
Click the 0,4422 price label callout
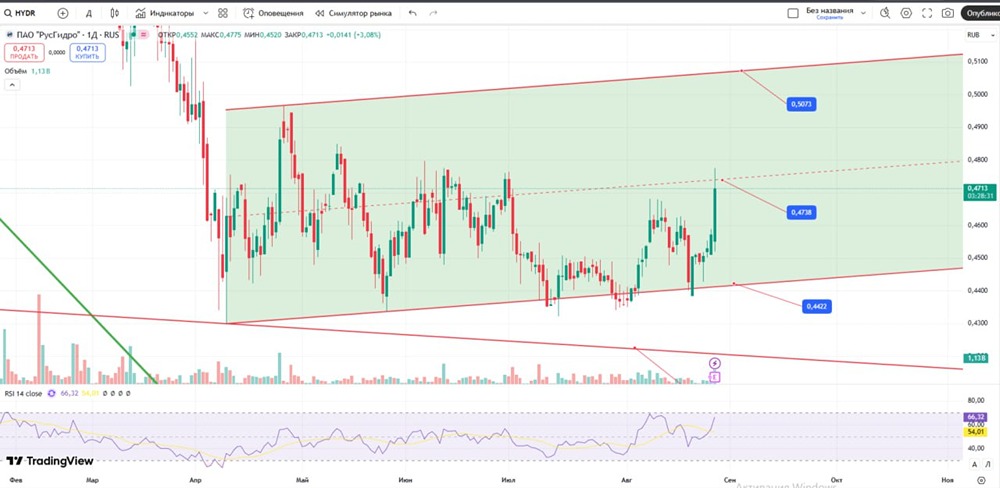tap(818, 307)
